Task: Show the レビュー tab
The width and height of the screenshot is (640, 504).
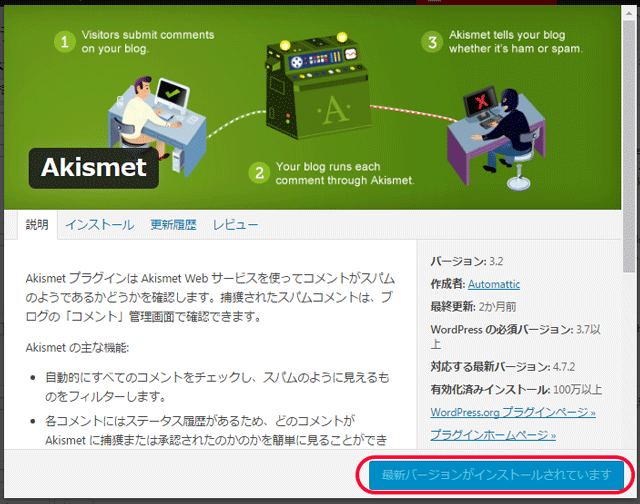Action: point(235,224)
